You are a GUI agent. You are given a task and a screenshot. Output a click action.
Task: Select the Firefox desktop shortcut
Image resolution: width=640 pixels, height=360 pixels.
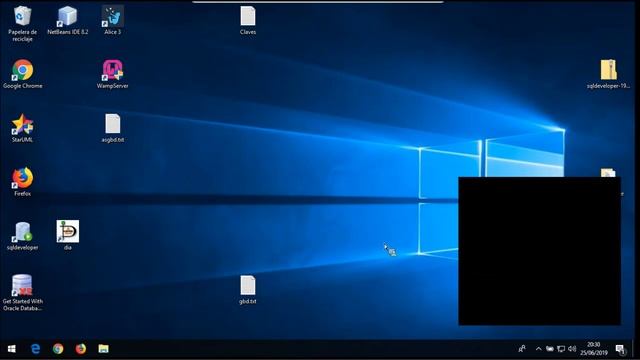point(22,182)
